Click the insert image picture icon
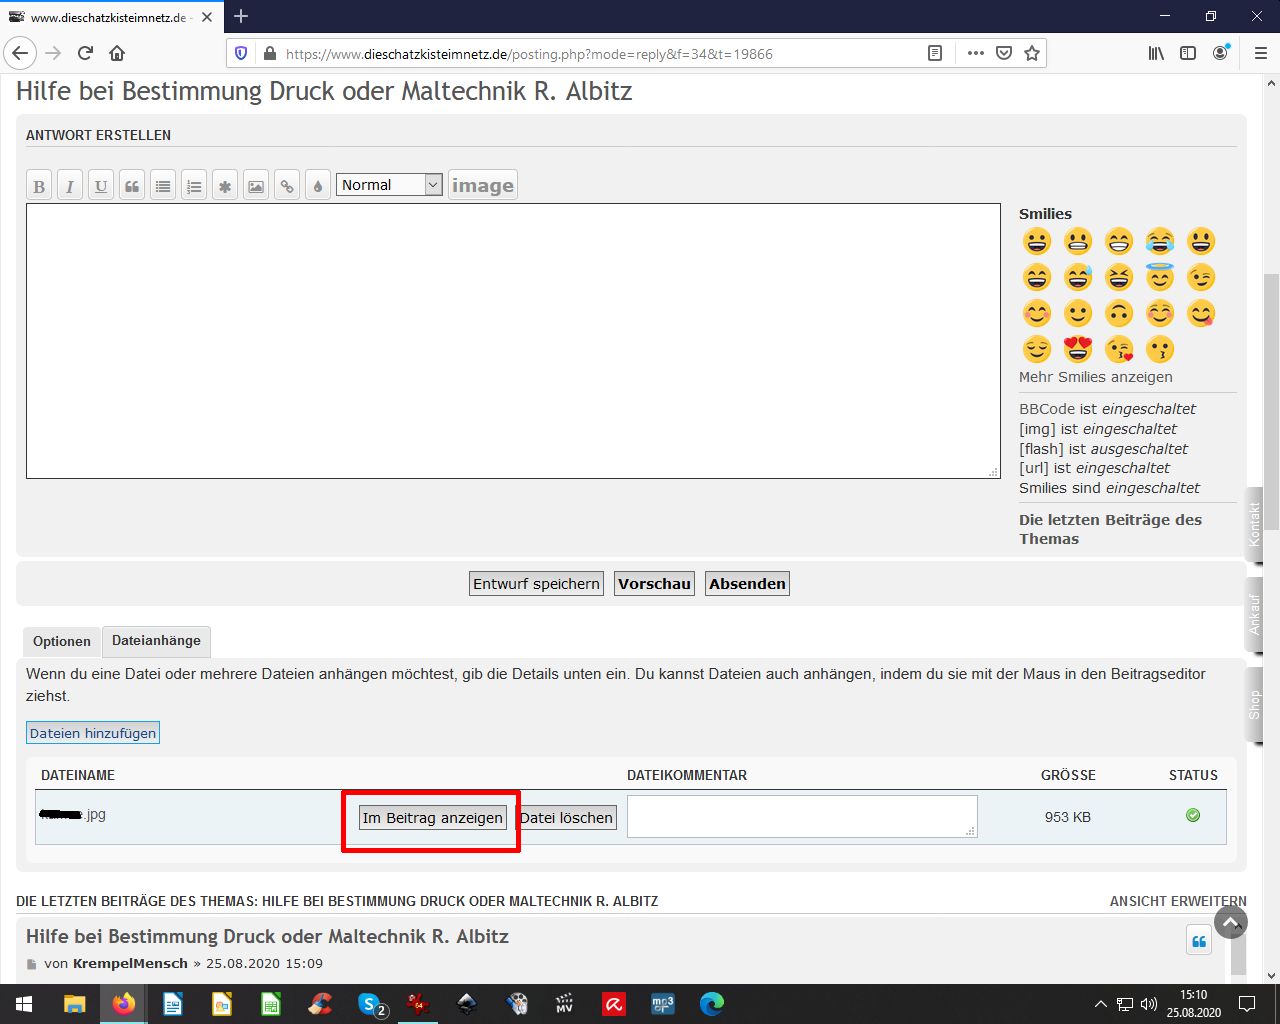 [256, 186]
